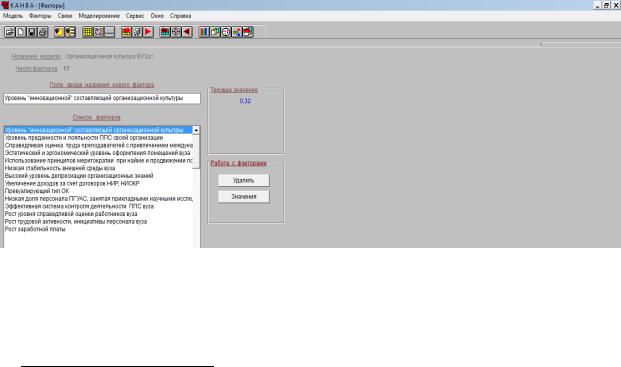Click the yellow list factor icon
Screen dimensions: 621x367
click(70, 32)
